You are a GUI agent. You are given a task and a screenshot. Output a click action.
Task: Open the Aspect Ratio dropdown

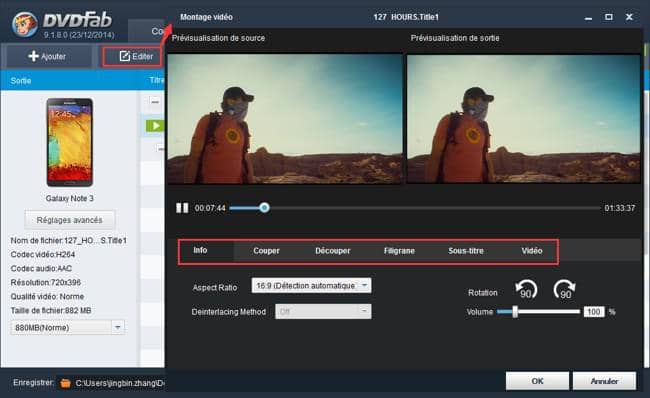pos(311,286)
